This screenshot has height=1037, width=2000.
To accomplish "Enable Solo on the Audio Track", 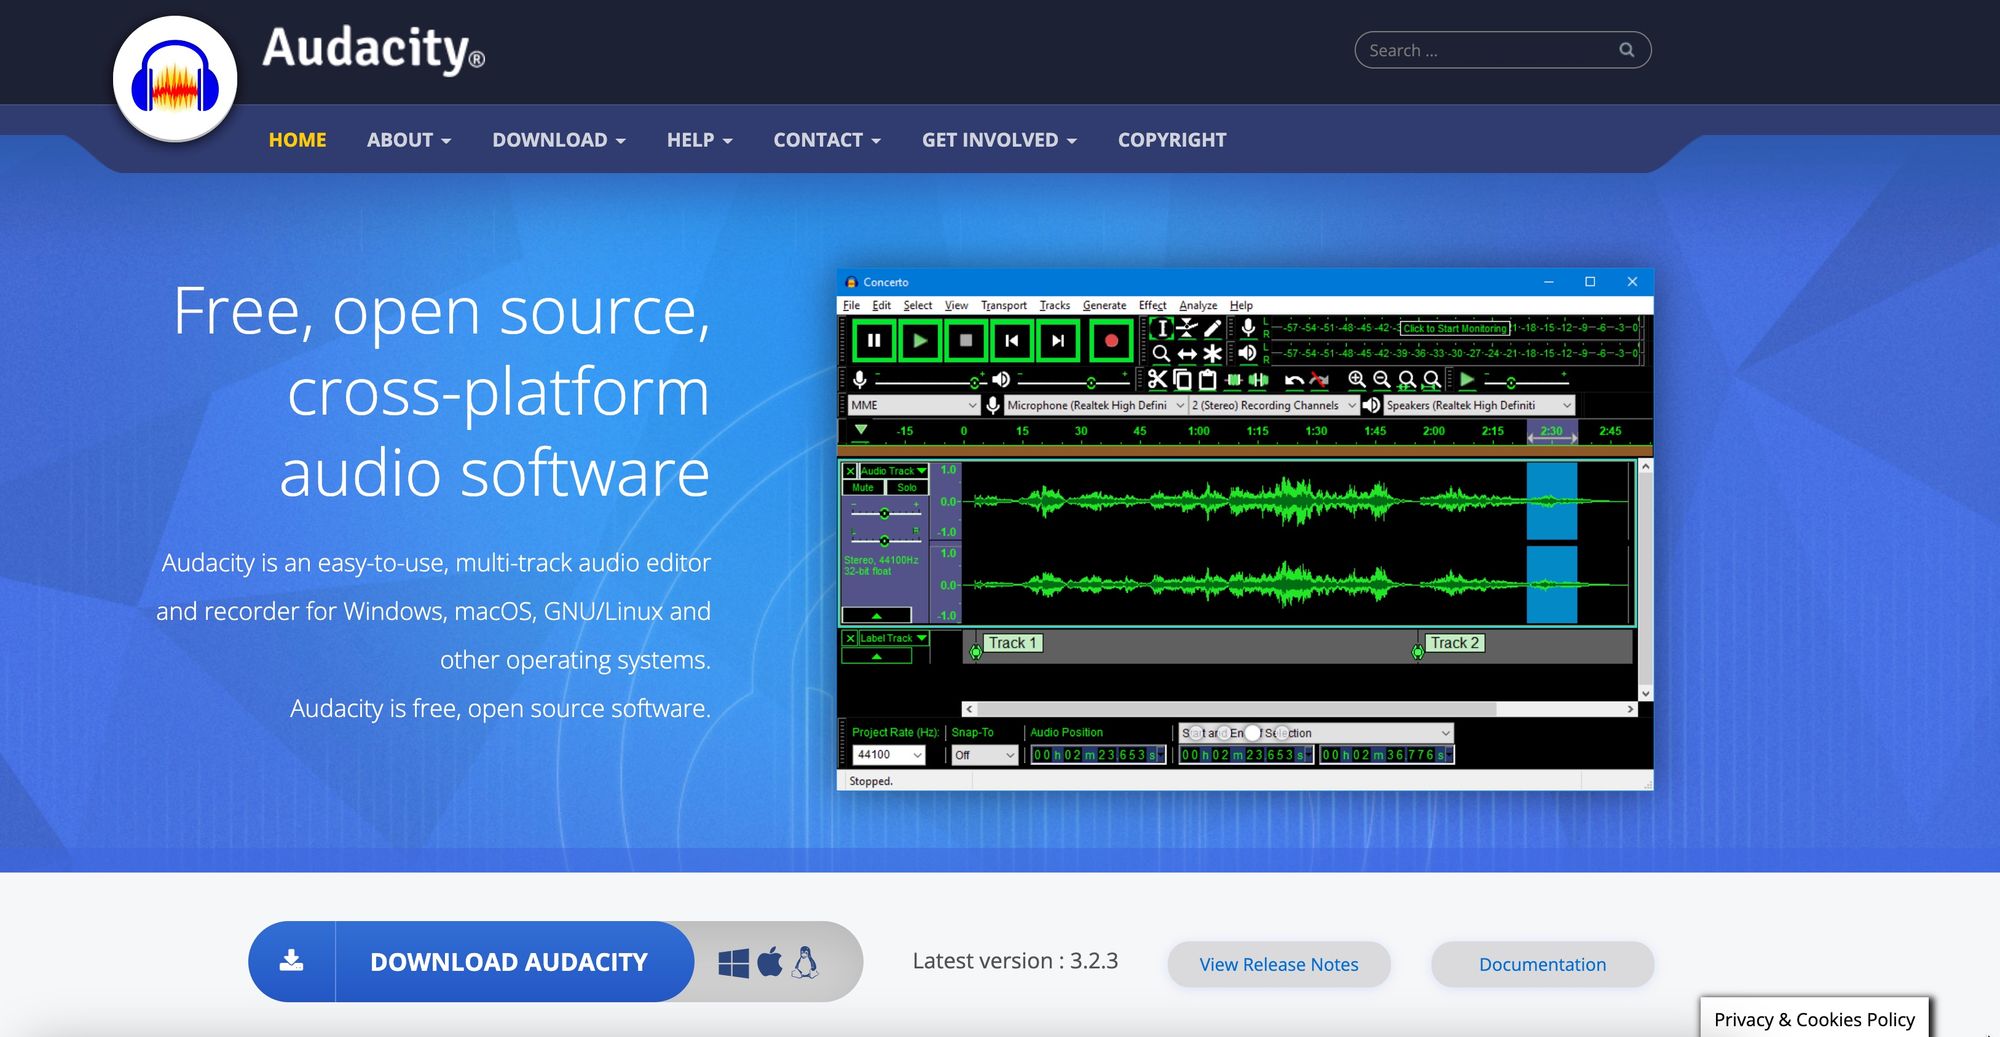I will (x=908, y=487).
